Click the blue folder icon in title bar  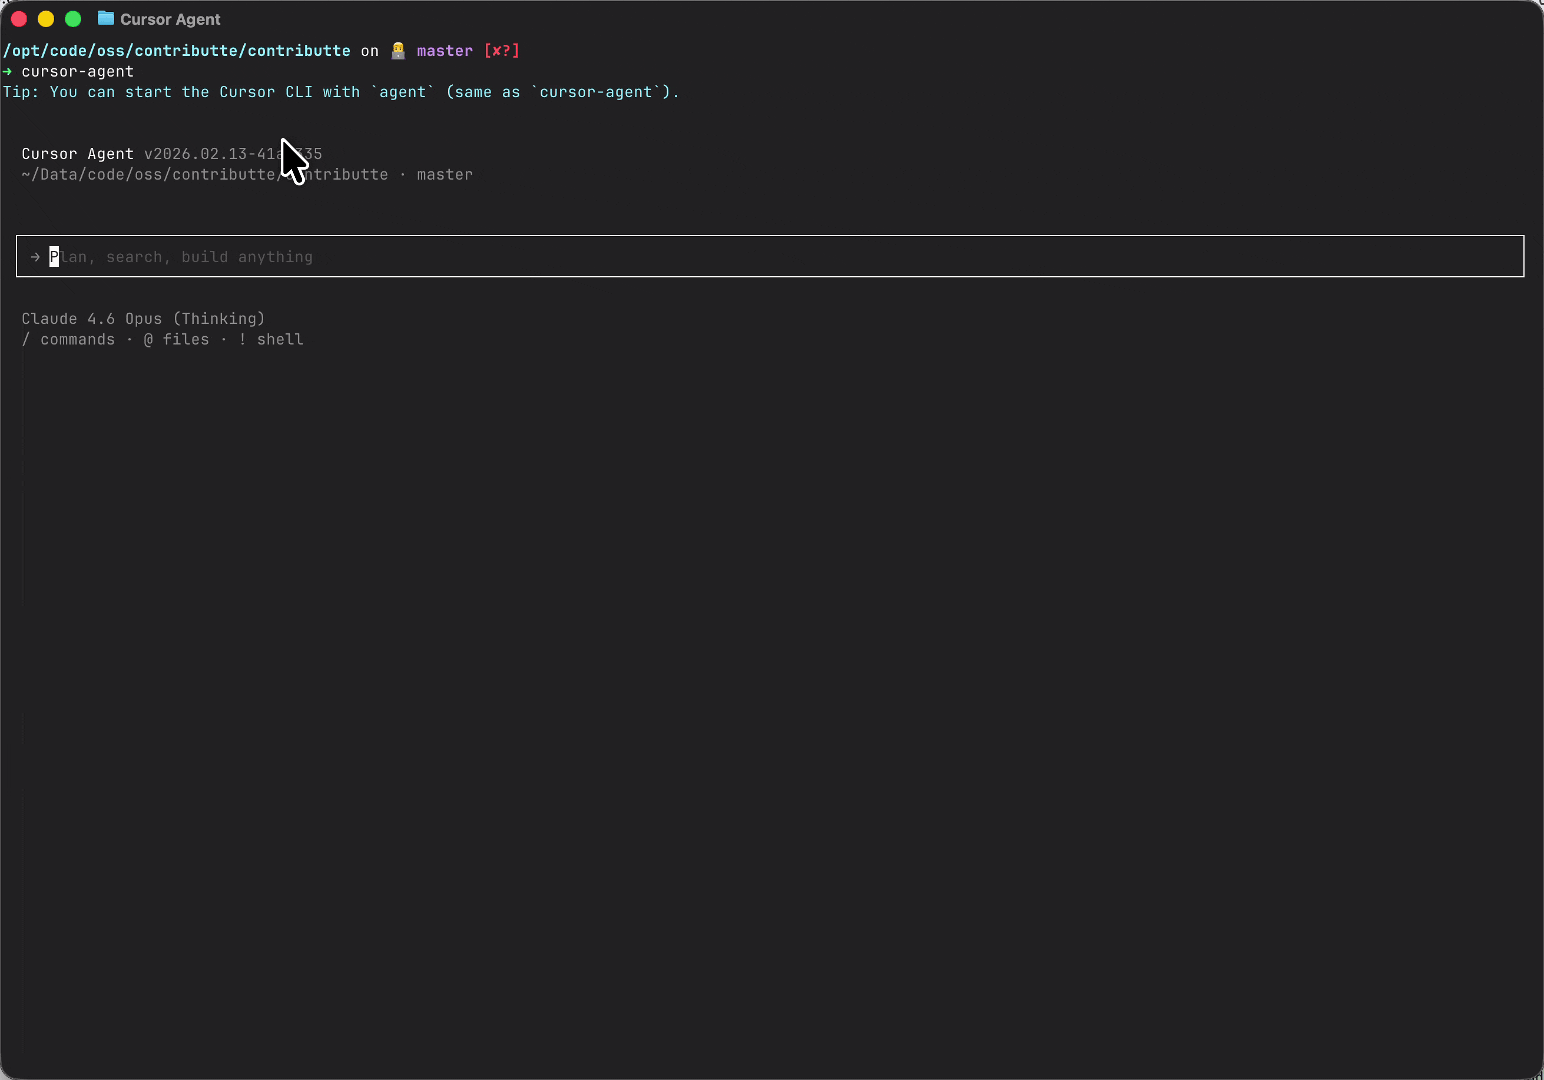click(105, 19)
